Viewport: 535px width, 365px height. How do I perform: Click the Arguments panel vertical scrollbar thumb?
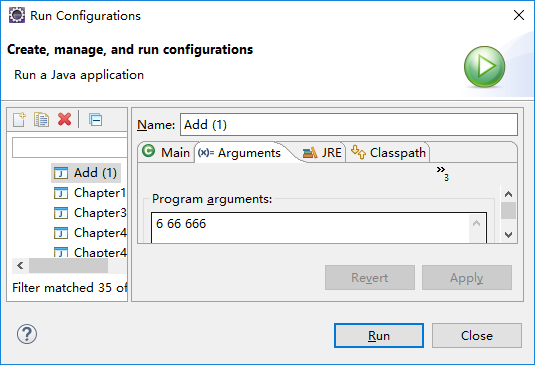(x=508, y=210)
